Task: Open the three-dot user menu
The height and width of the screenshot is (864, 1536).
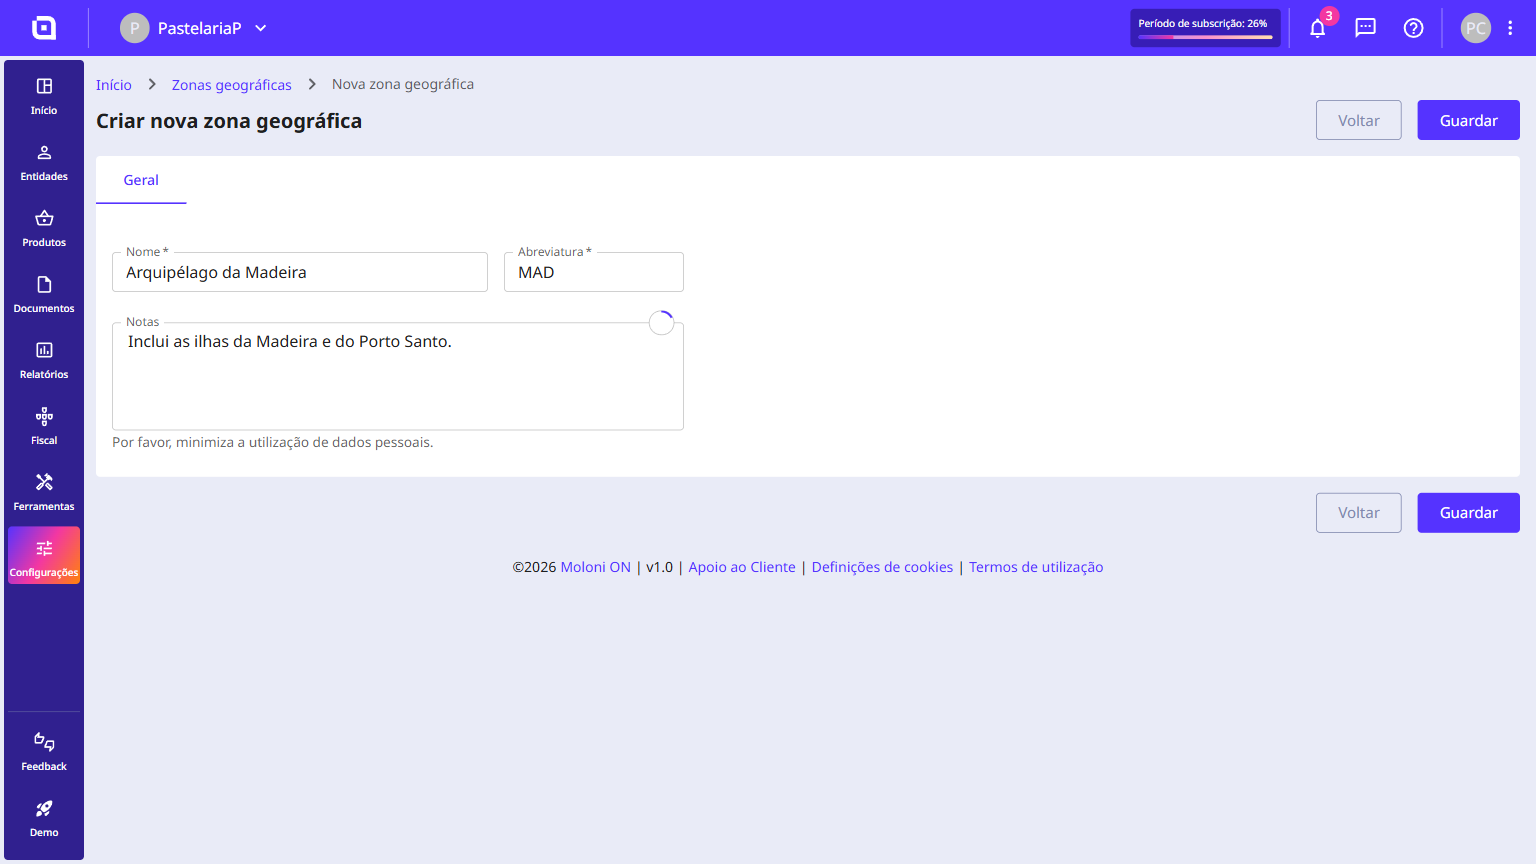Action: [x=1510, y=28]
